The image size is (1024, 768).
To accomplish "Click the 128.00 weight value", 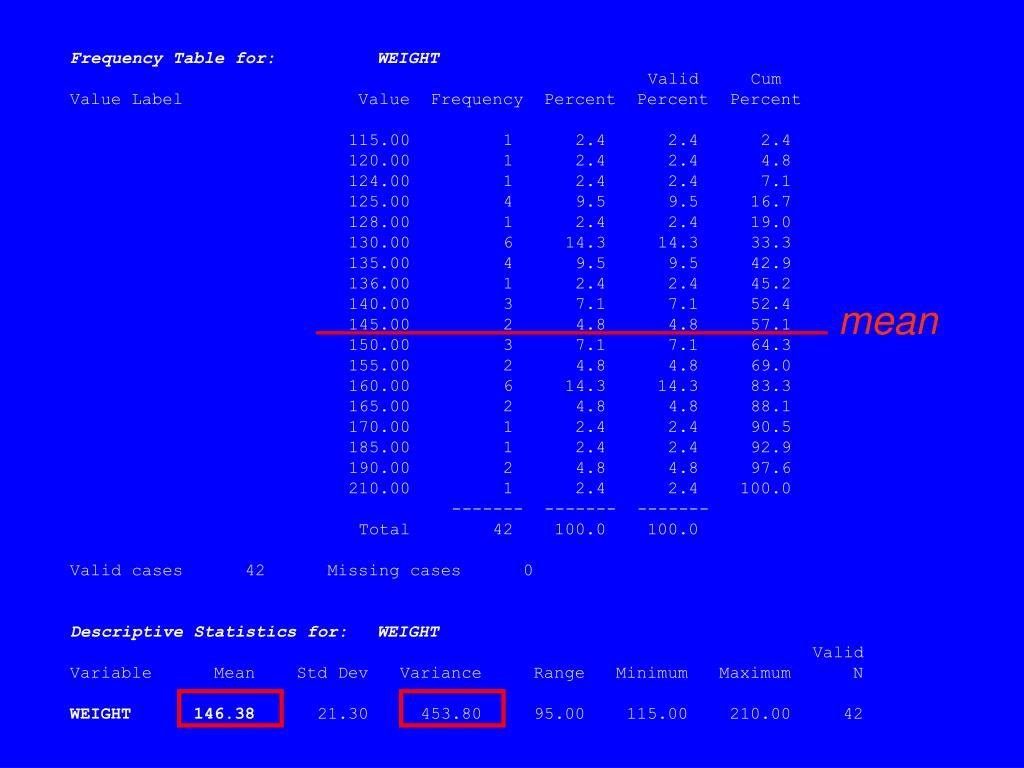I will point(379,222).
